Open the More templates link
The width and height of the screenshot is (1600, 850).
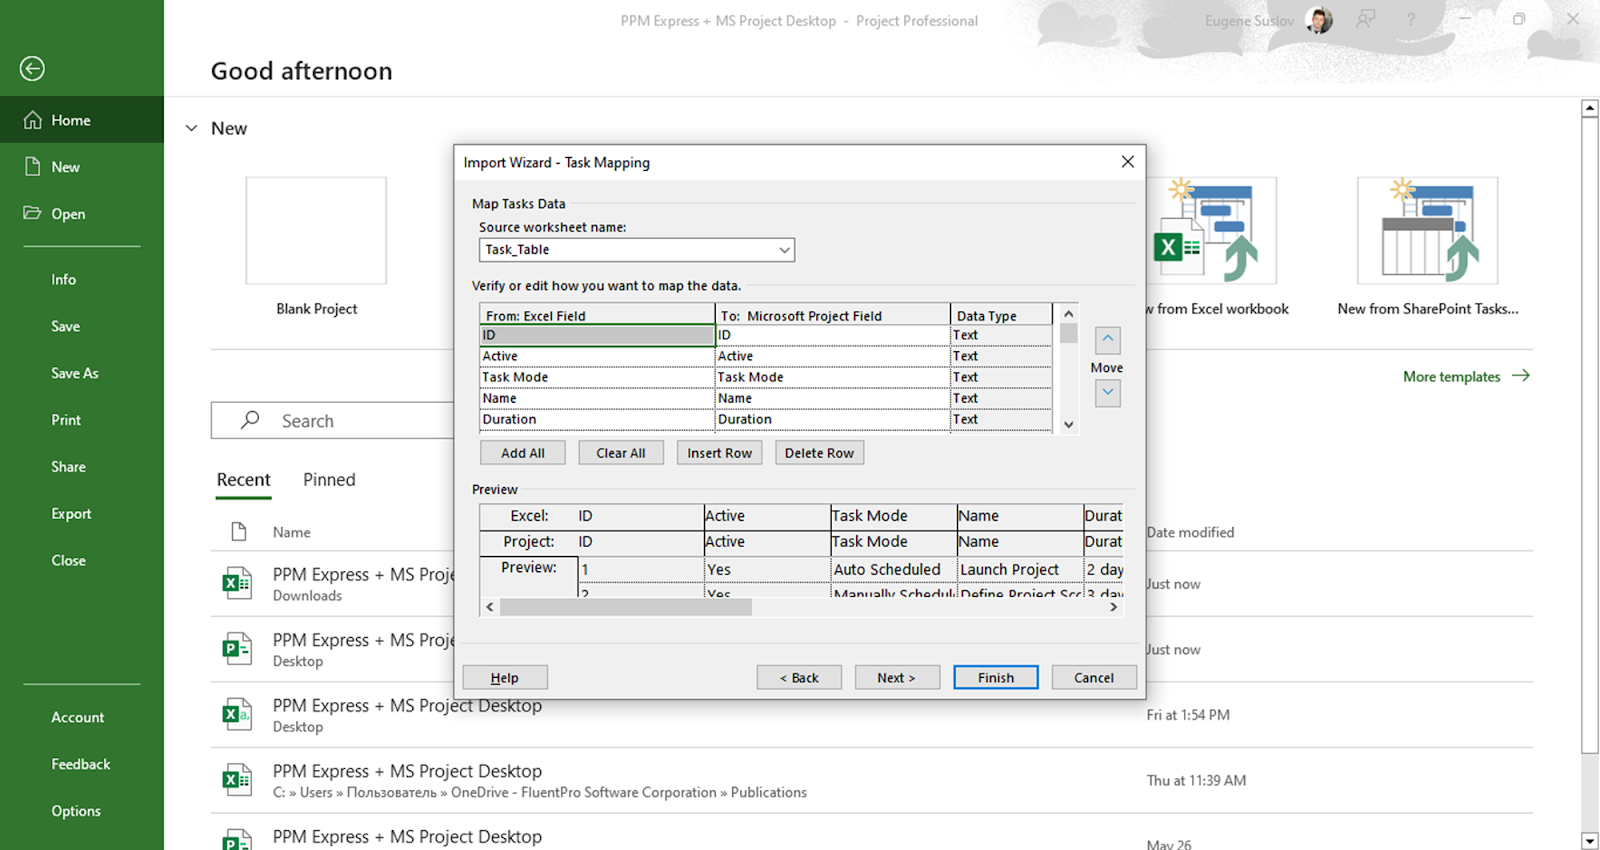pos(1466,376)
